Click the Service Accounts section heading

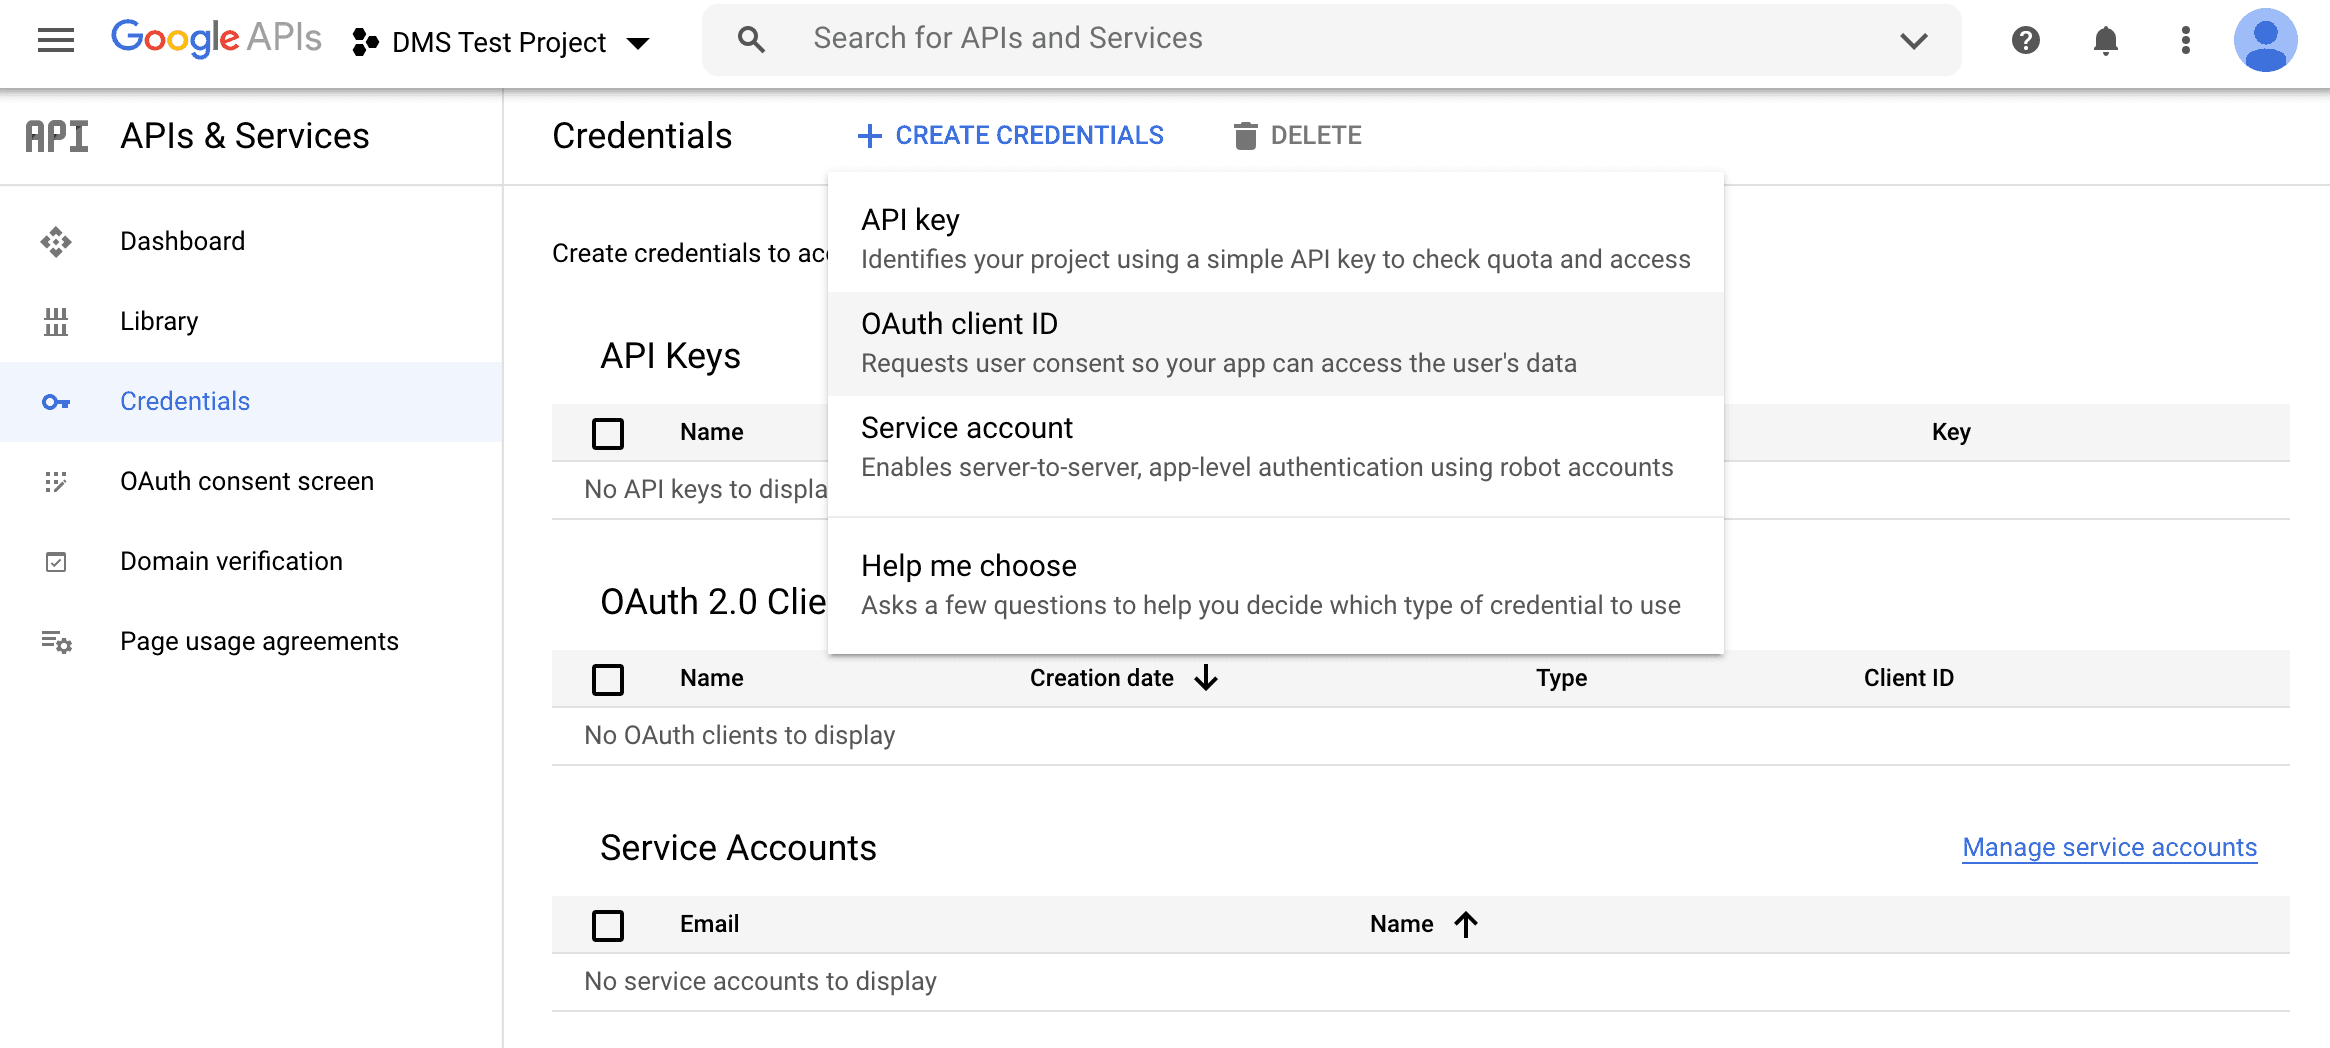click(x=738, y=848)
